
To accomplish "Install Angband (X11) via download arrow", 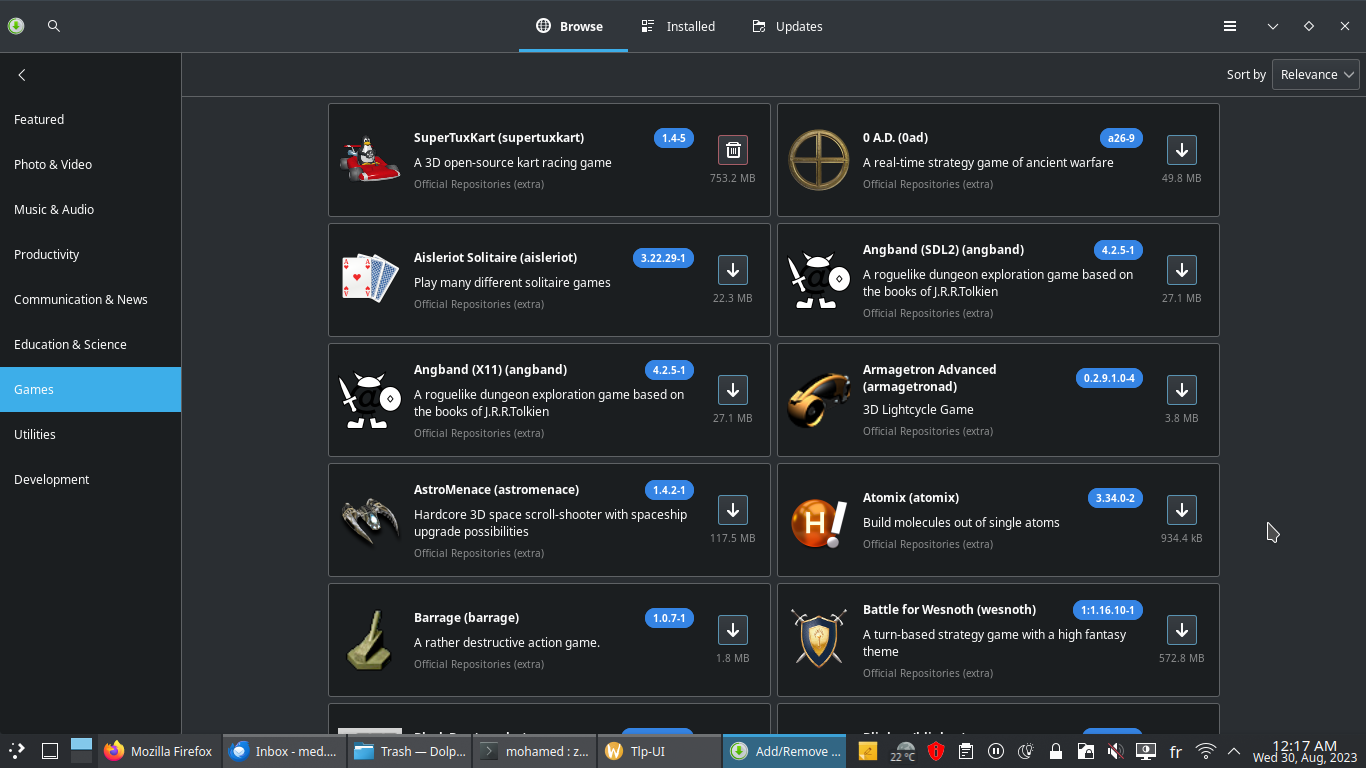I will pos(733,390).
